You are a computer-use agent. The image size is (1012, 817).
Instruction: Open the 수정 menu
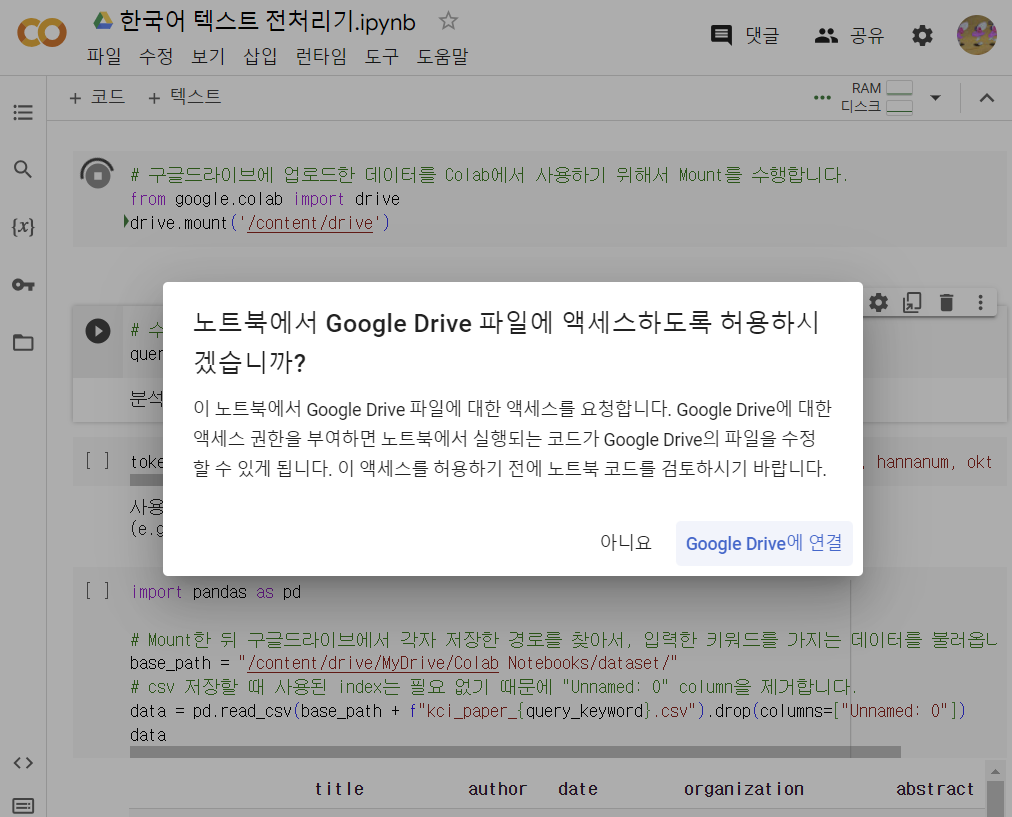(x=156, y=56)
